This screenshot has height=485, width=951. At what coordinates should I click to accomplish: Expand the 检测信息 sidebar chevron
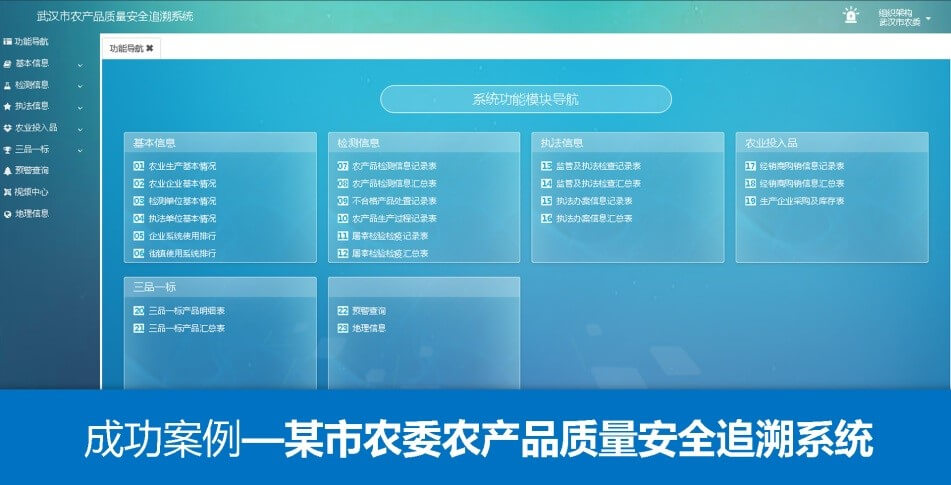point(80,85)
